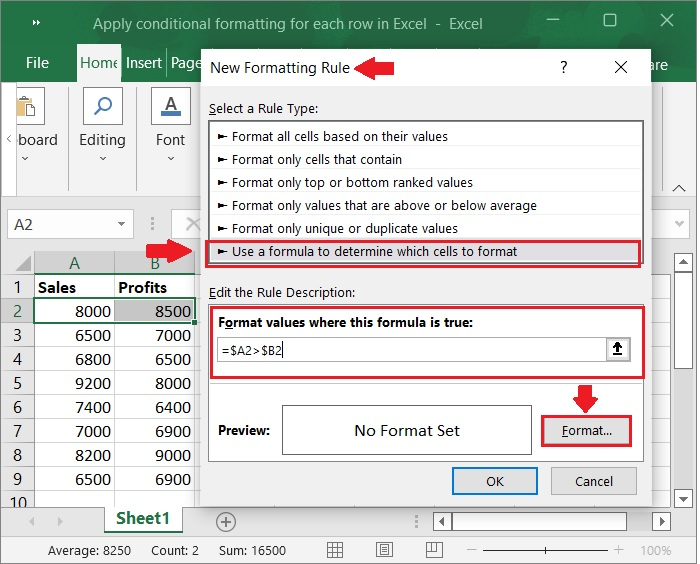This screenshot has height=564, width=700.
Task: Open dialog help question mark
Action: pos(564,68)
